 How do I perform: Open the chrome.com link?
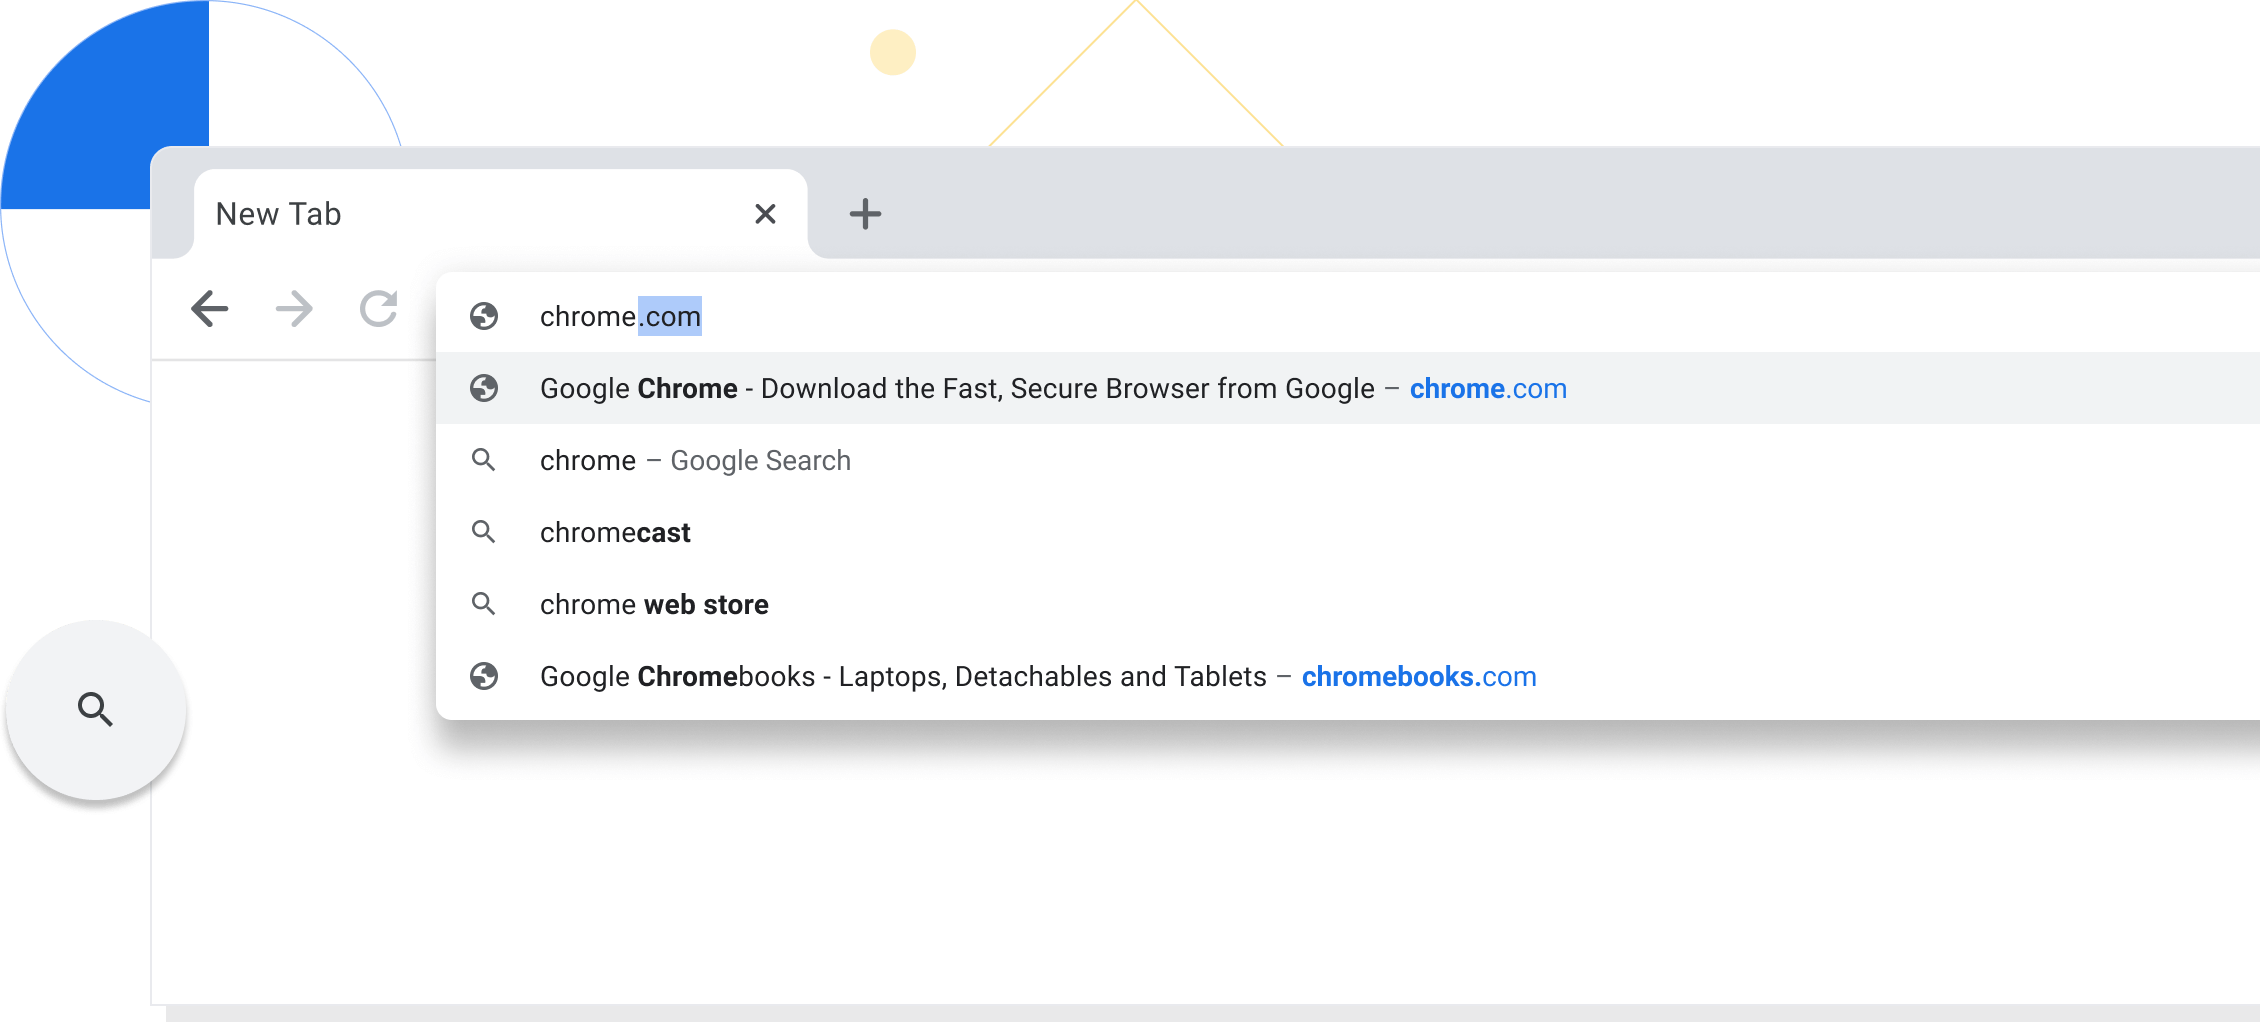(x=1488, y=388)
